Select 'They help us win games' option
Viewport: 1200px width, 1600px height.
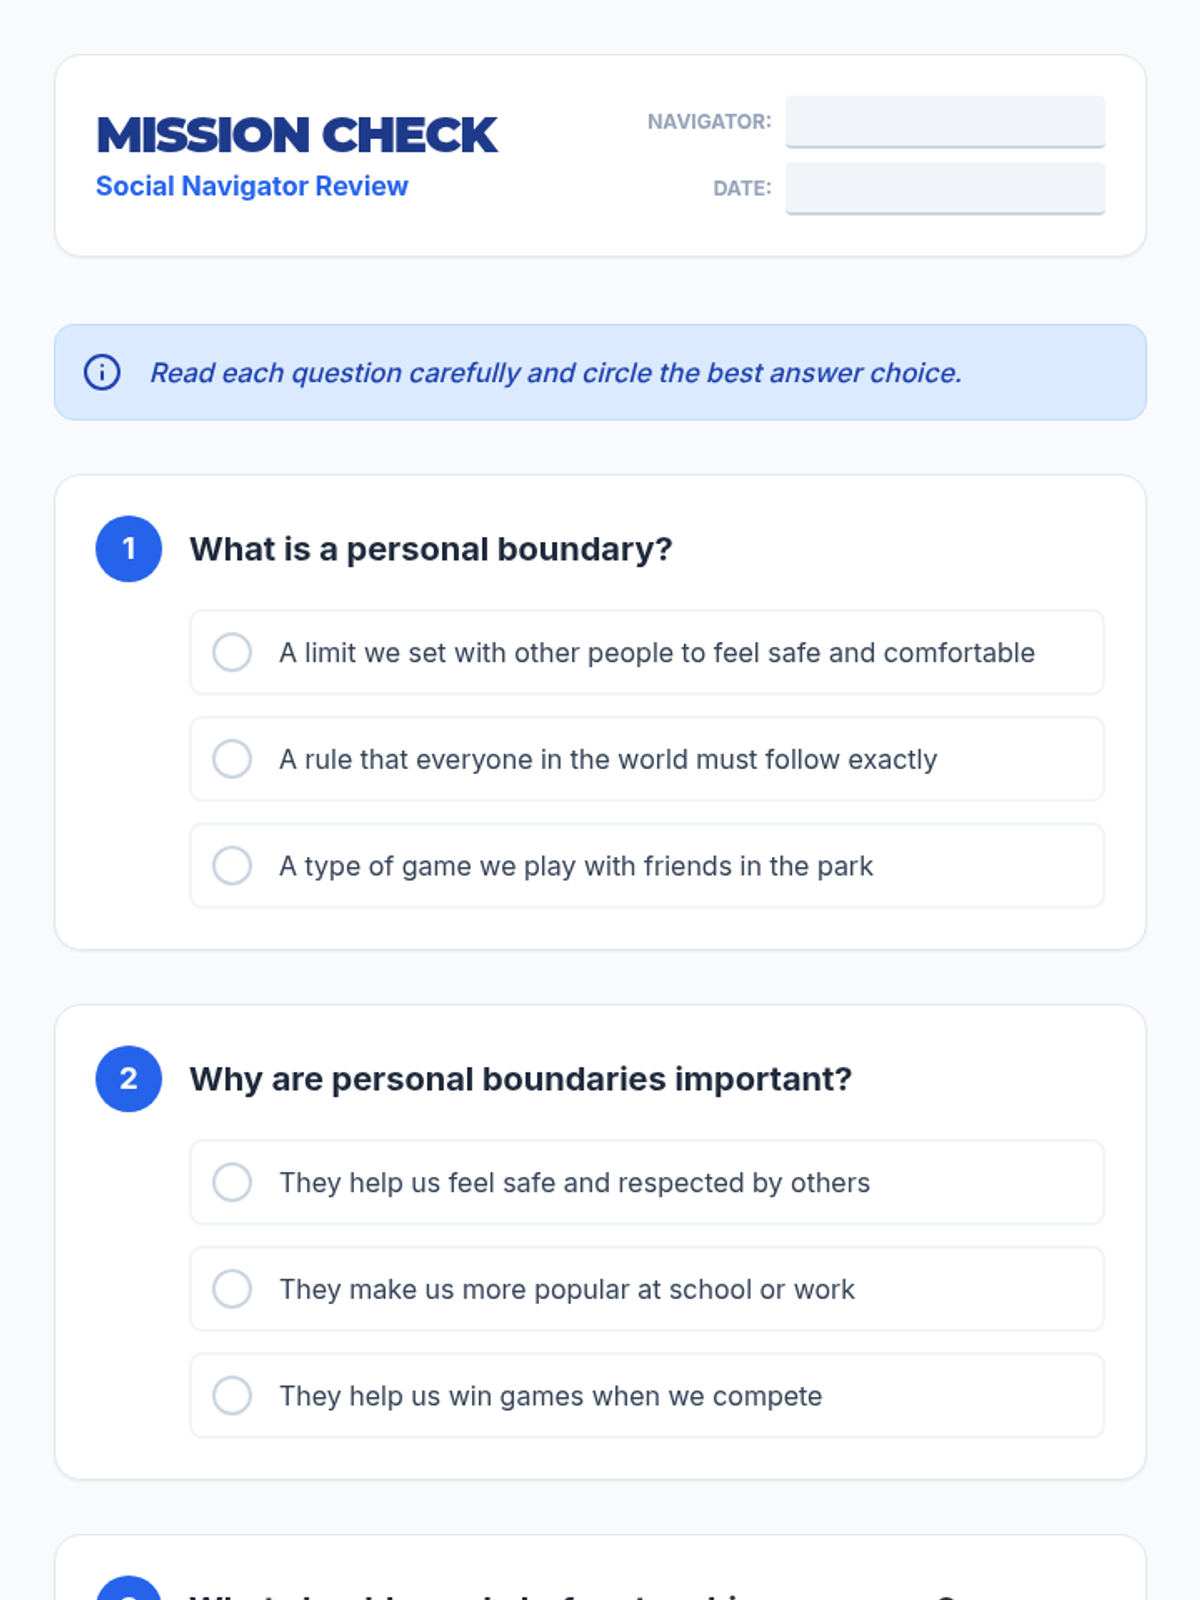tap(232, 1395)
